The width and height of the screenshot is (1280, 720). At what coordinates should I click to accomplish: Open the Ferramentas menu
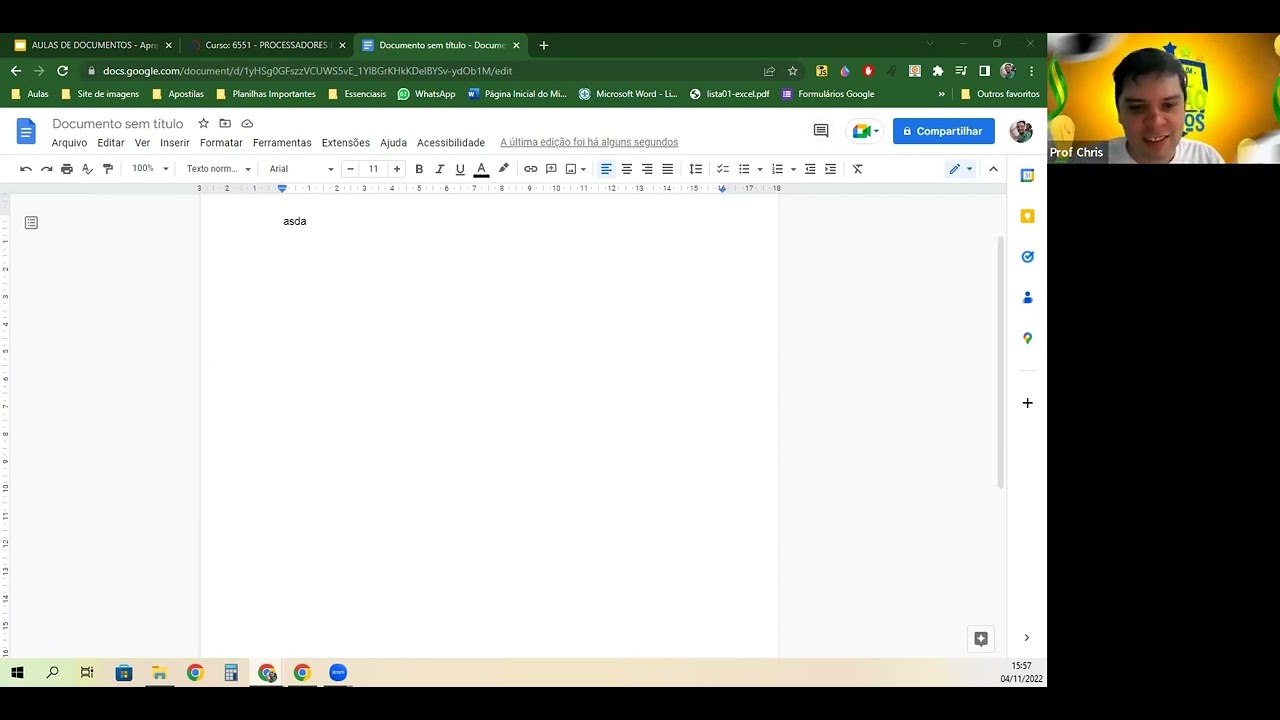coord(282,143)
